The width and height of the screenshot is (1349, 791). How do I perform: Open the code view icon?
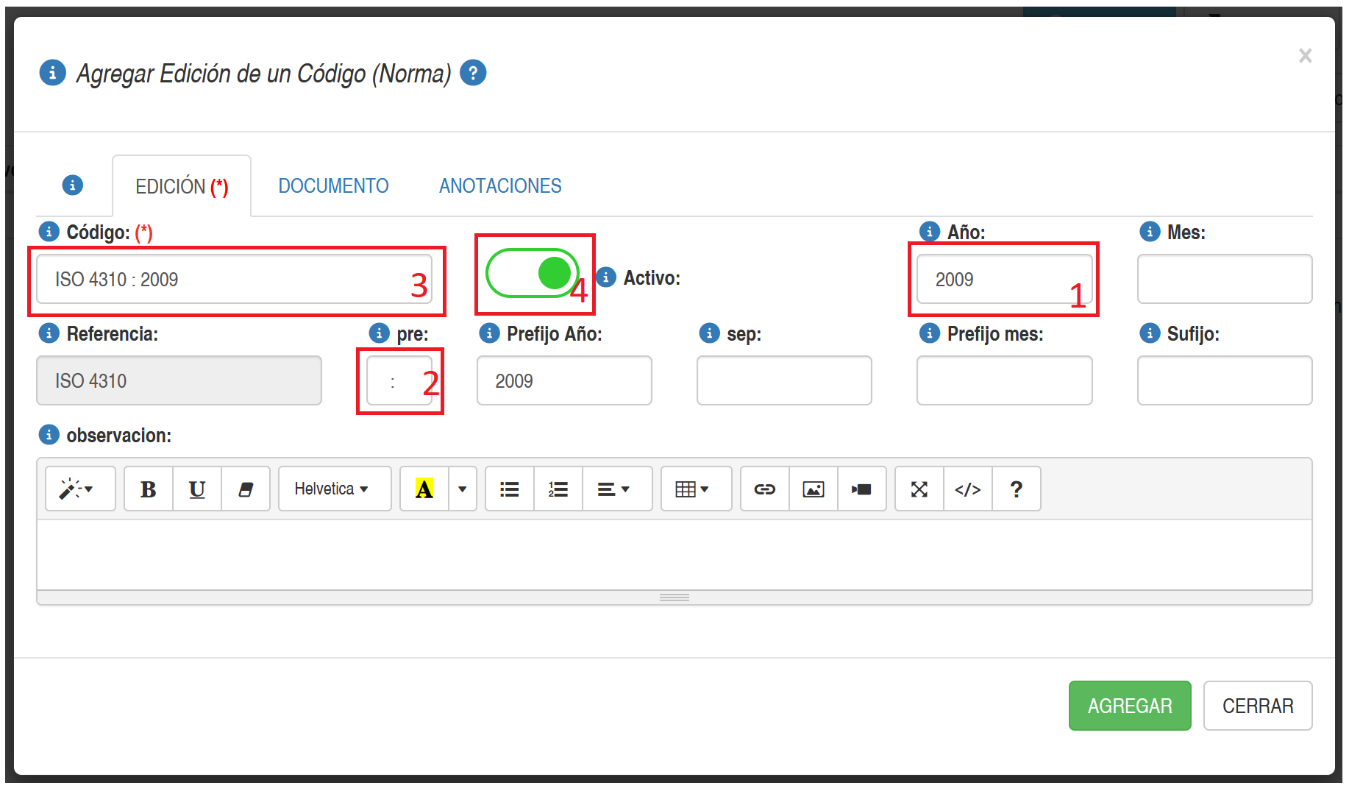tap(968, 489)
